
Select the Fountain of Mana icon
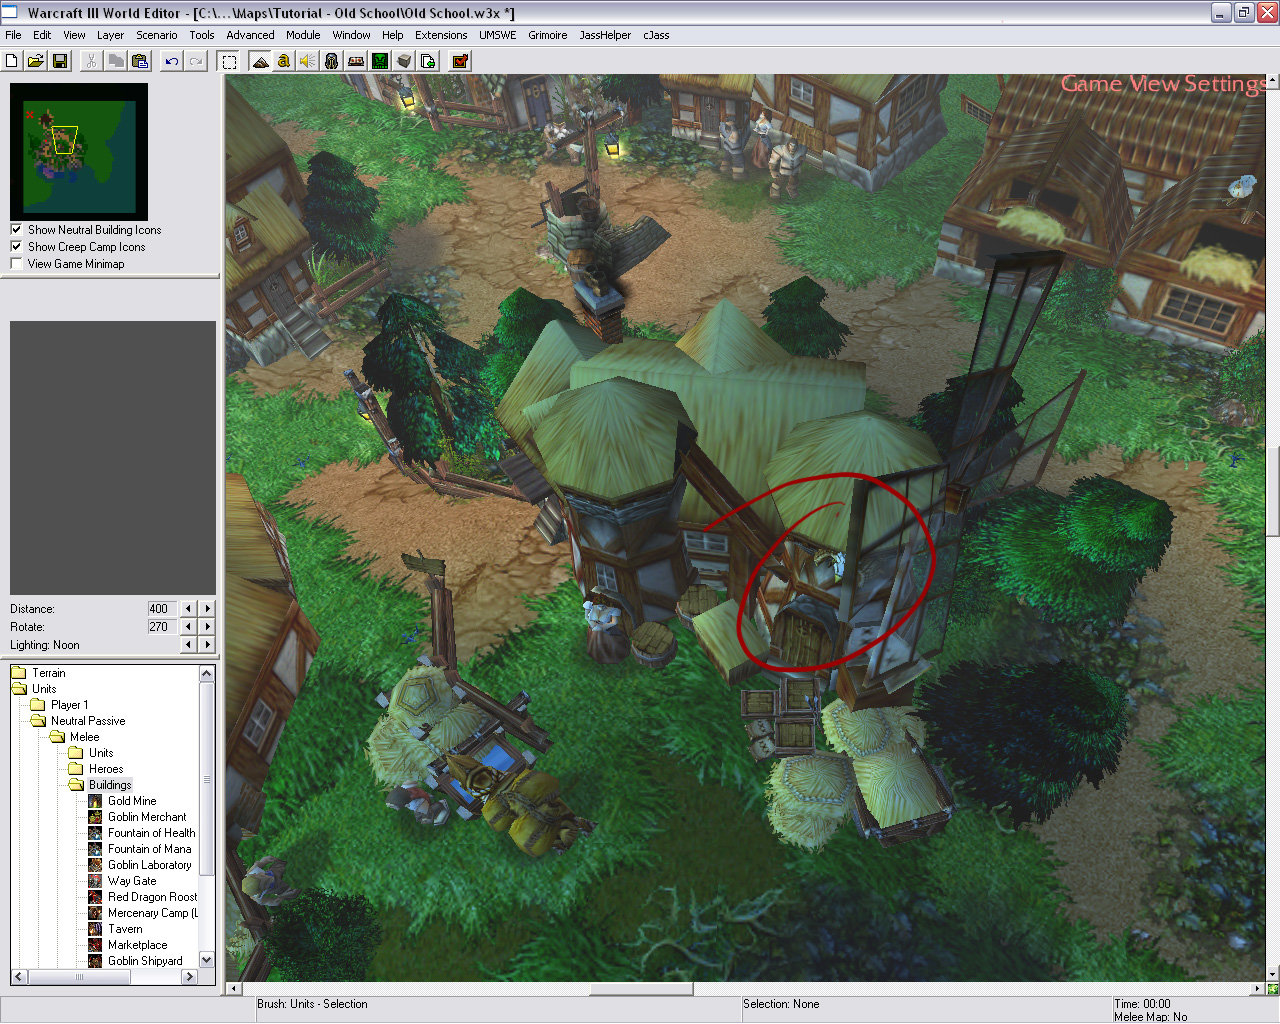(x=95, y=849)
